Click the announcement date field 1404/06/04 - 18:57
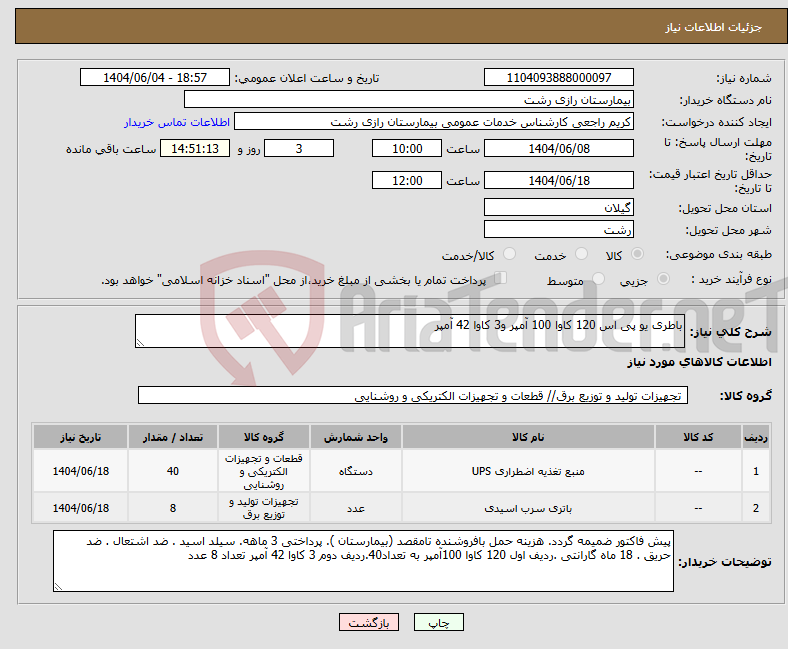Viewport: 788px width, 649px height. pos(155,77)
